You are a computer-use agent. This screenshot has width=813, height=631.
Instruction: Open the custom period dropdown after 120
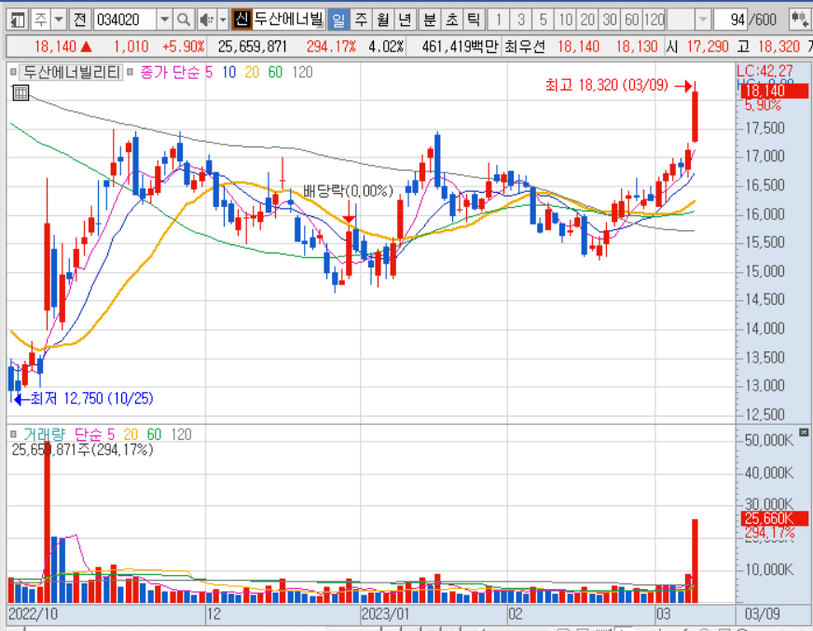click(x=702, y=20)
